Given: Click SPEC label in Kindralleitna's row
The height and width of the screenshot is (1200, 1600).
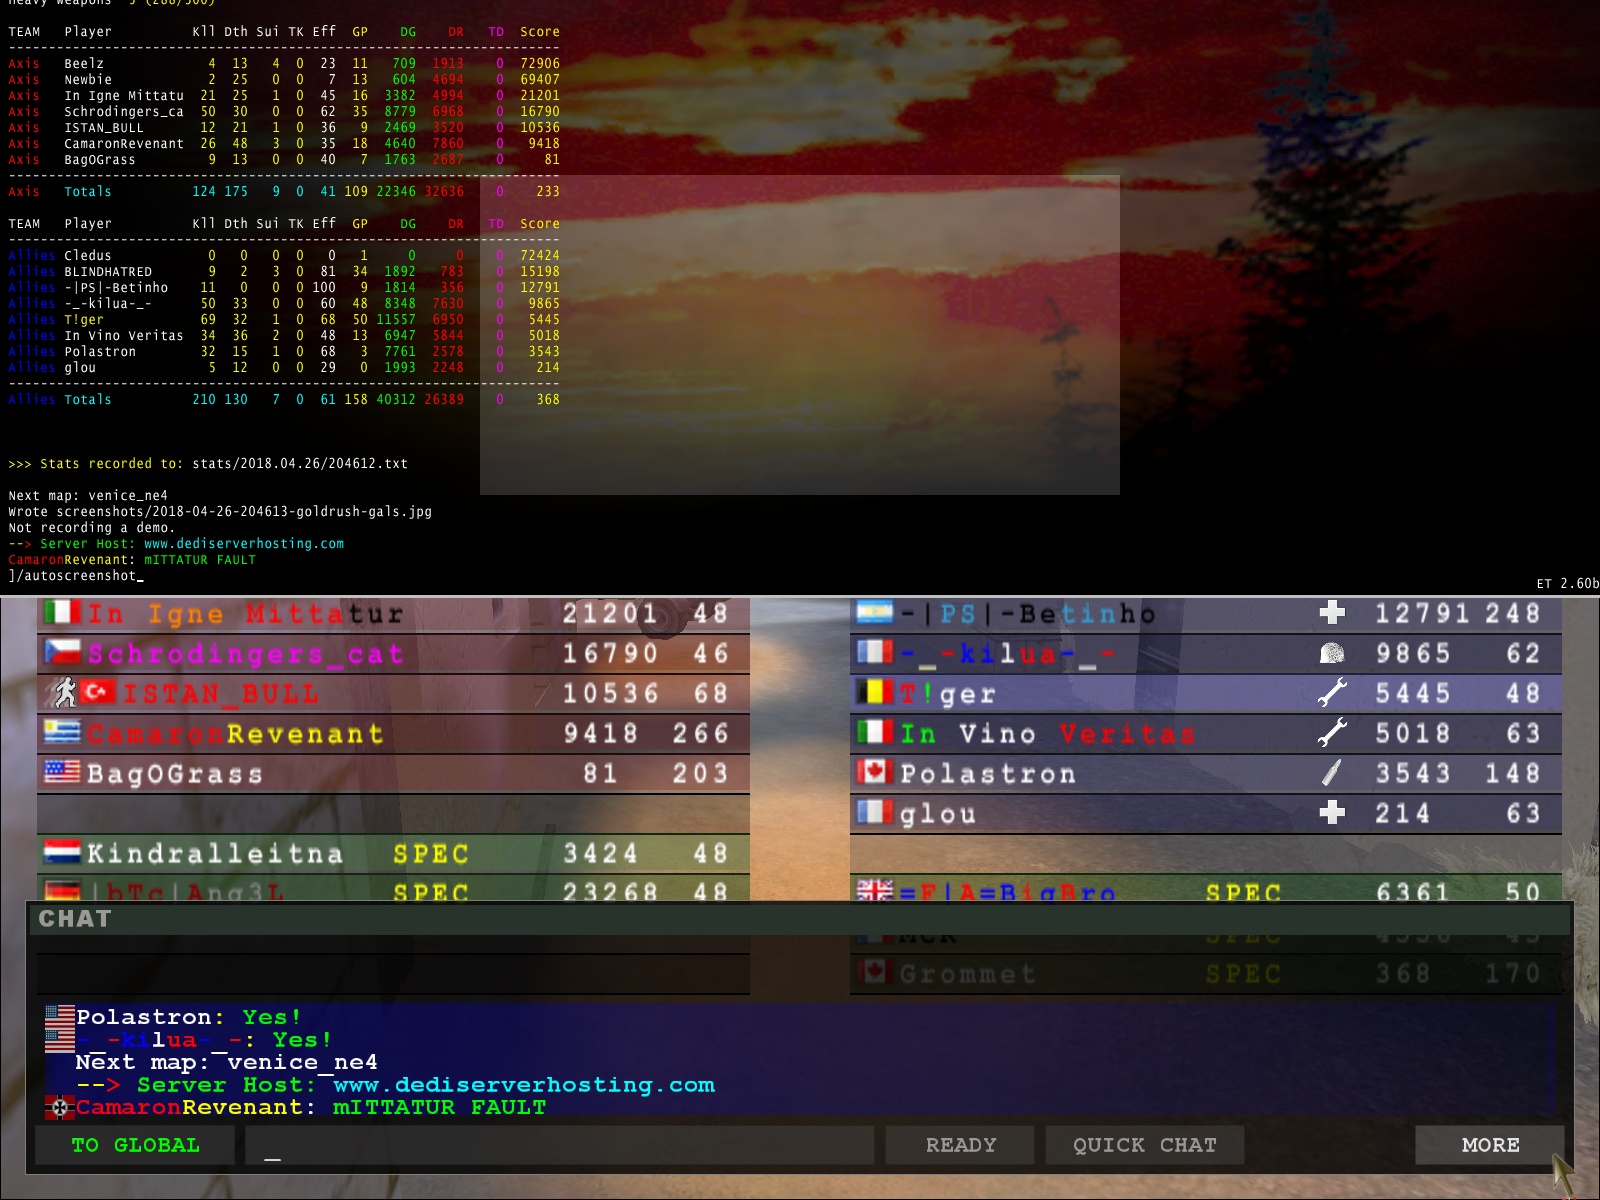Looking at the screenshot, I should pos(431,853).
